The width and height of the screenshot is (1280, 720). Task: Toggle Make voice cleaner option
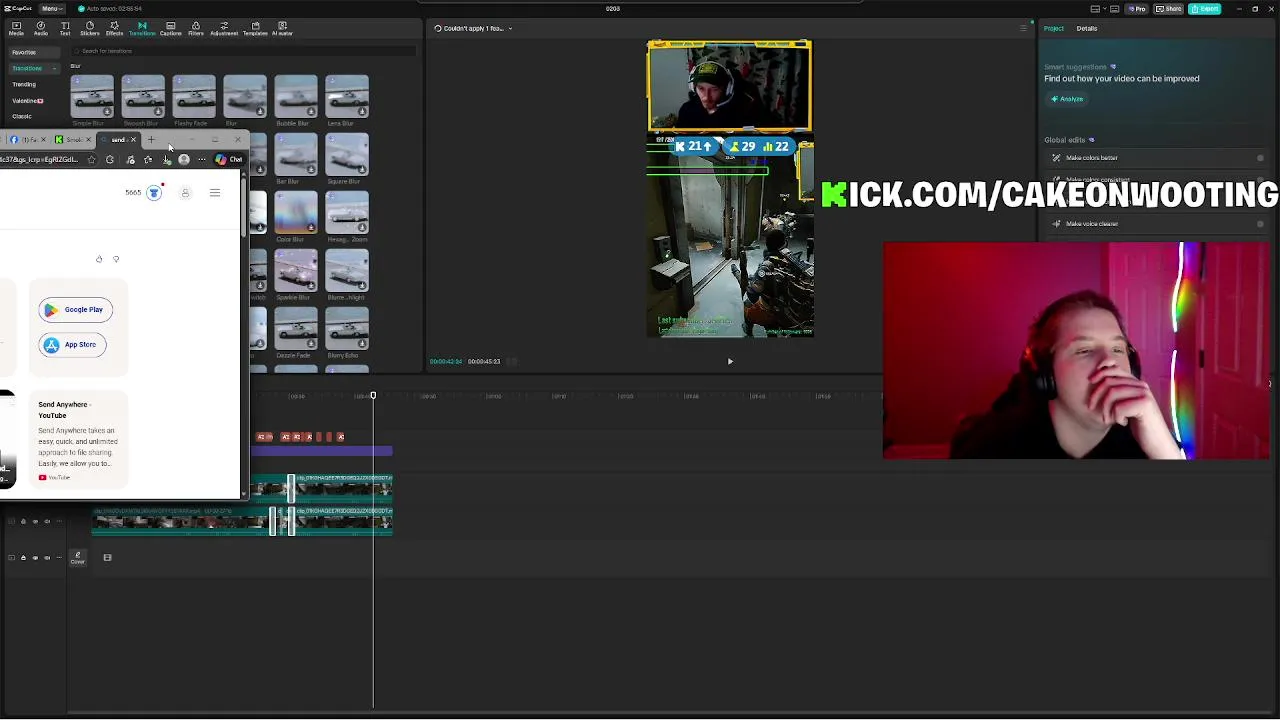click(x=1260, y=224)
